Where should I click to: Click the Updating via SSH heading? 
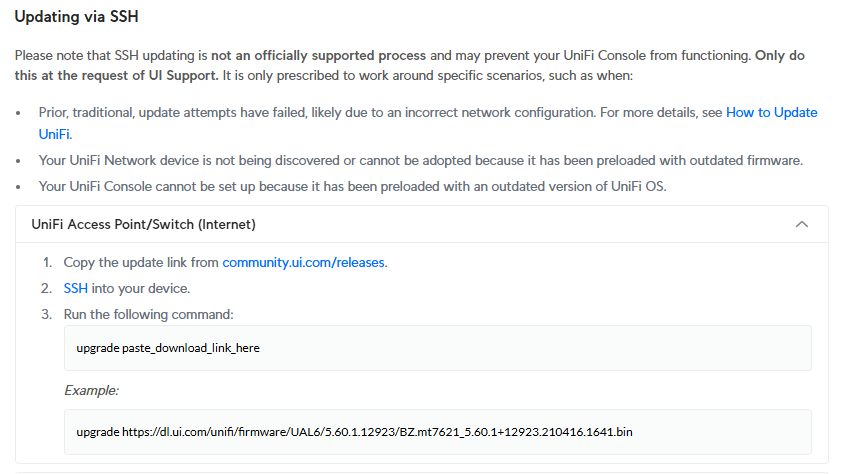(77, 17)
